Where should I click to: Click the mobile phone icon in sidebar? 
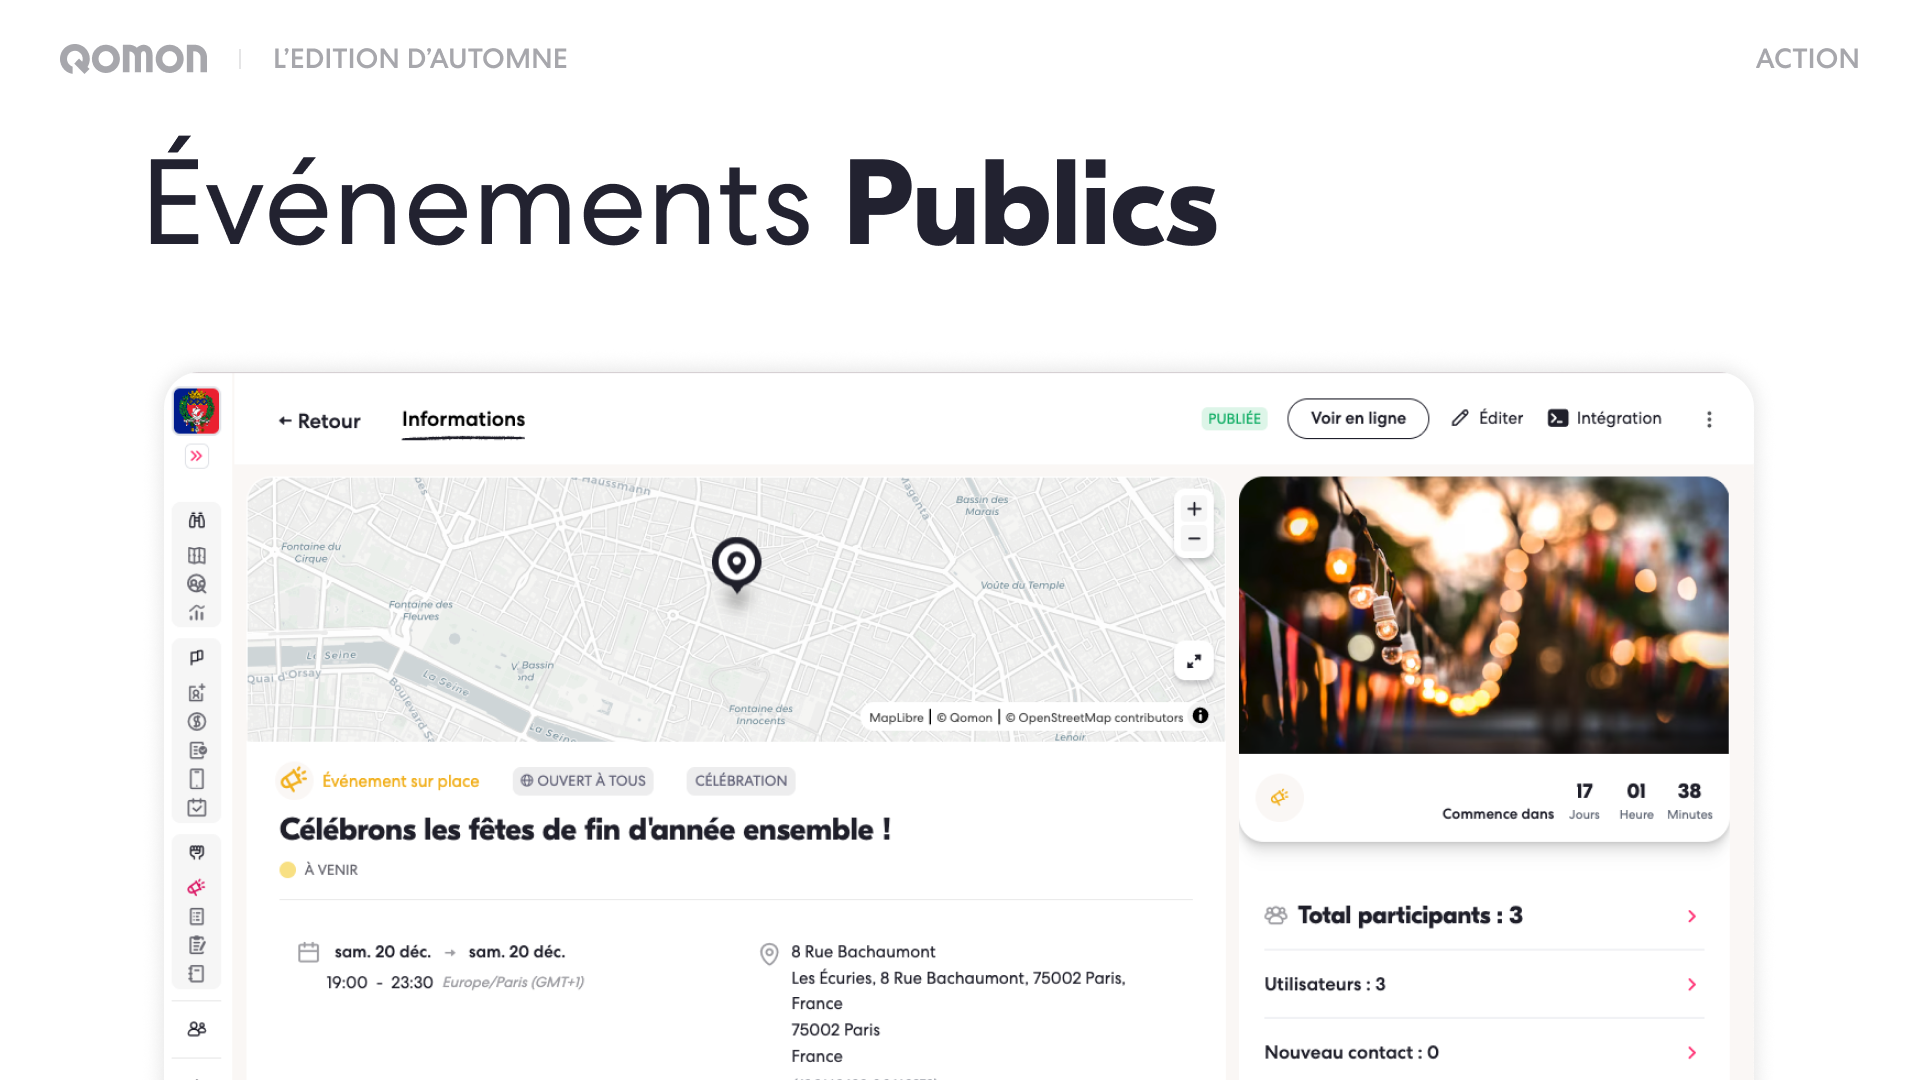(x=197, y=779)
